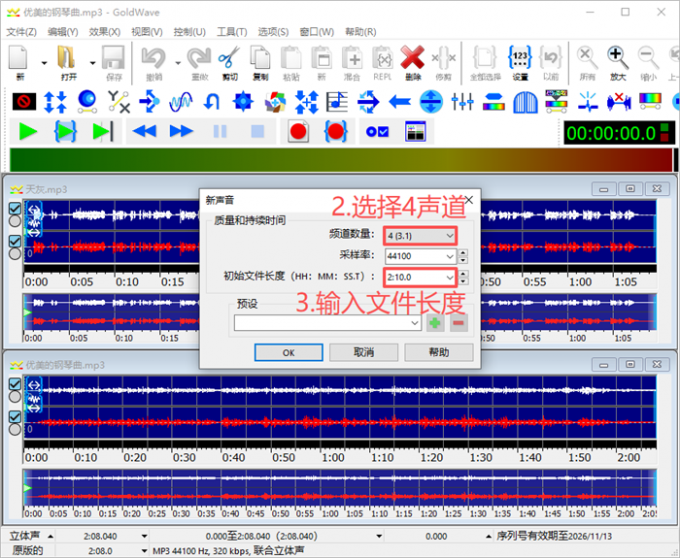Click the Open (打开) folder icon
The height and width of the screenshot is (558, 680).
66,58
